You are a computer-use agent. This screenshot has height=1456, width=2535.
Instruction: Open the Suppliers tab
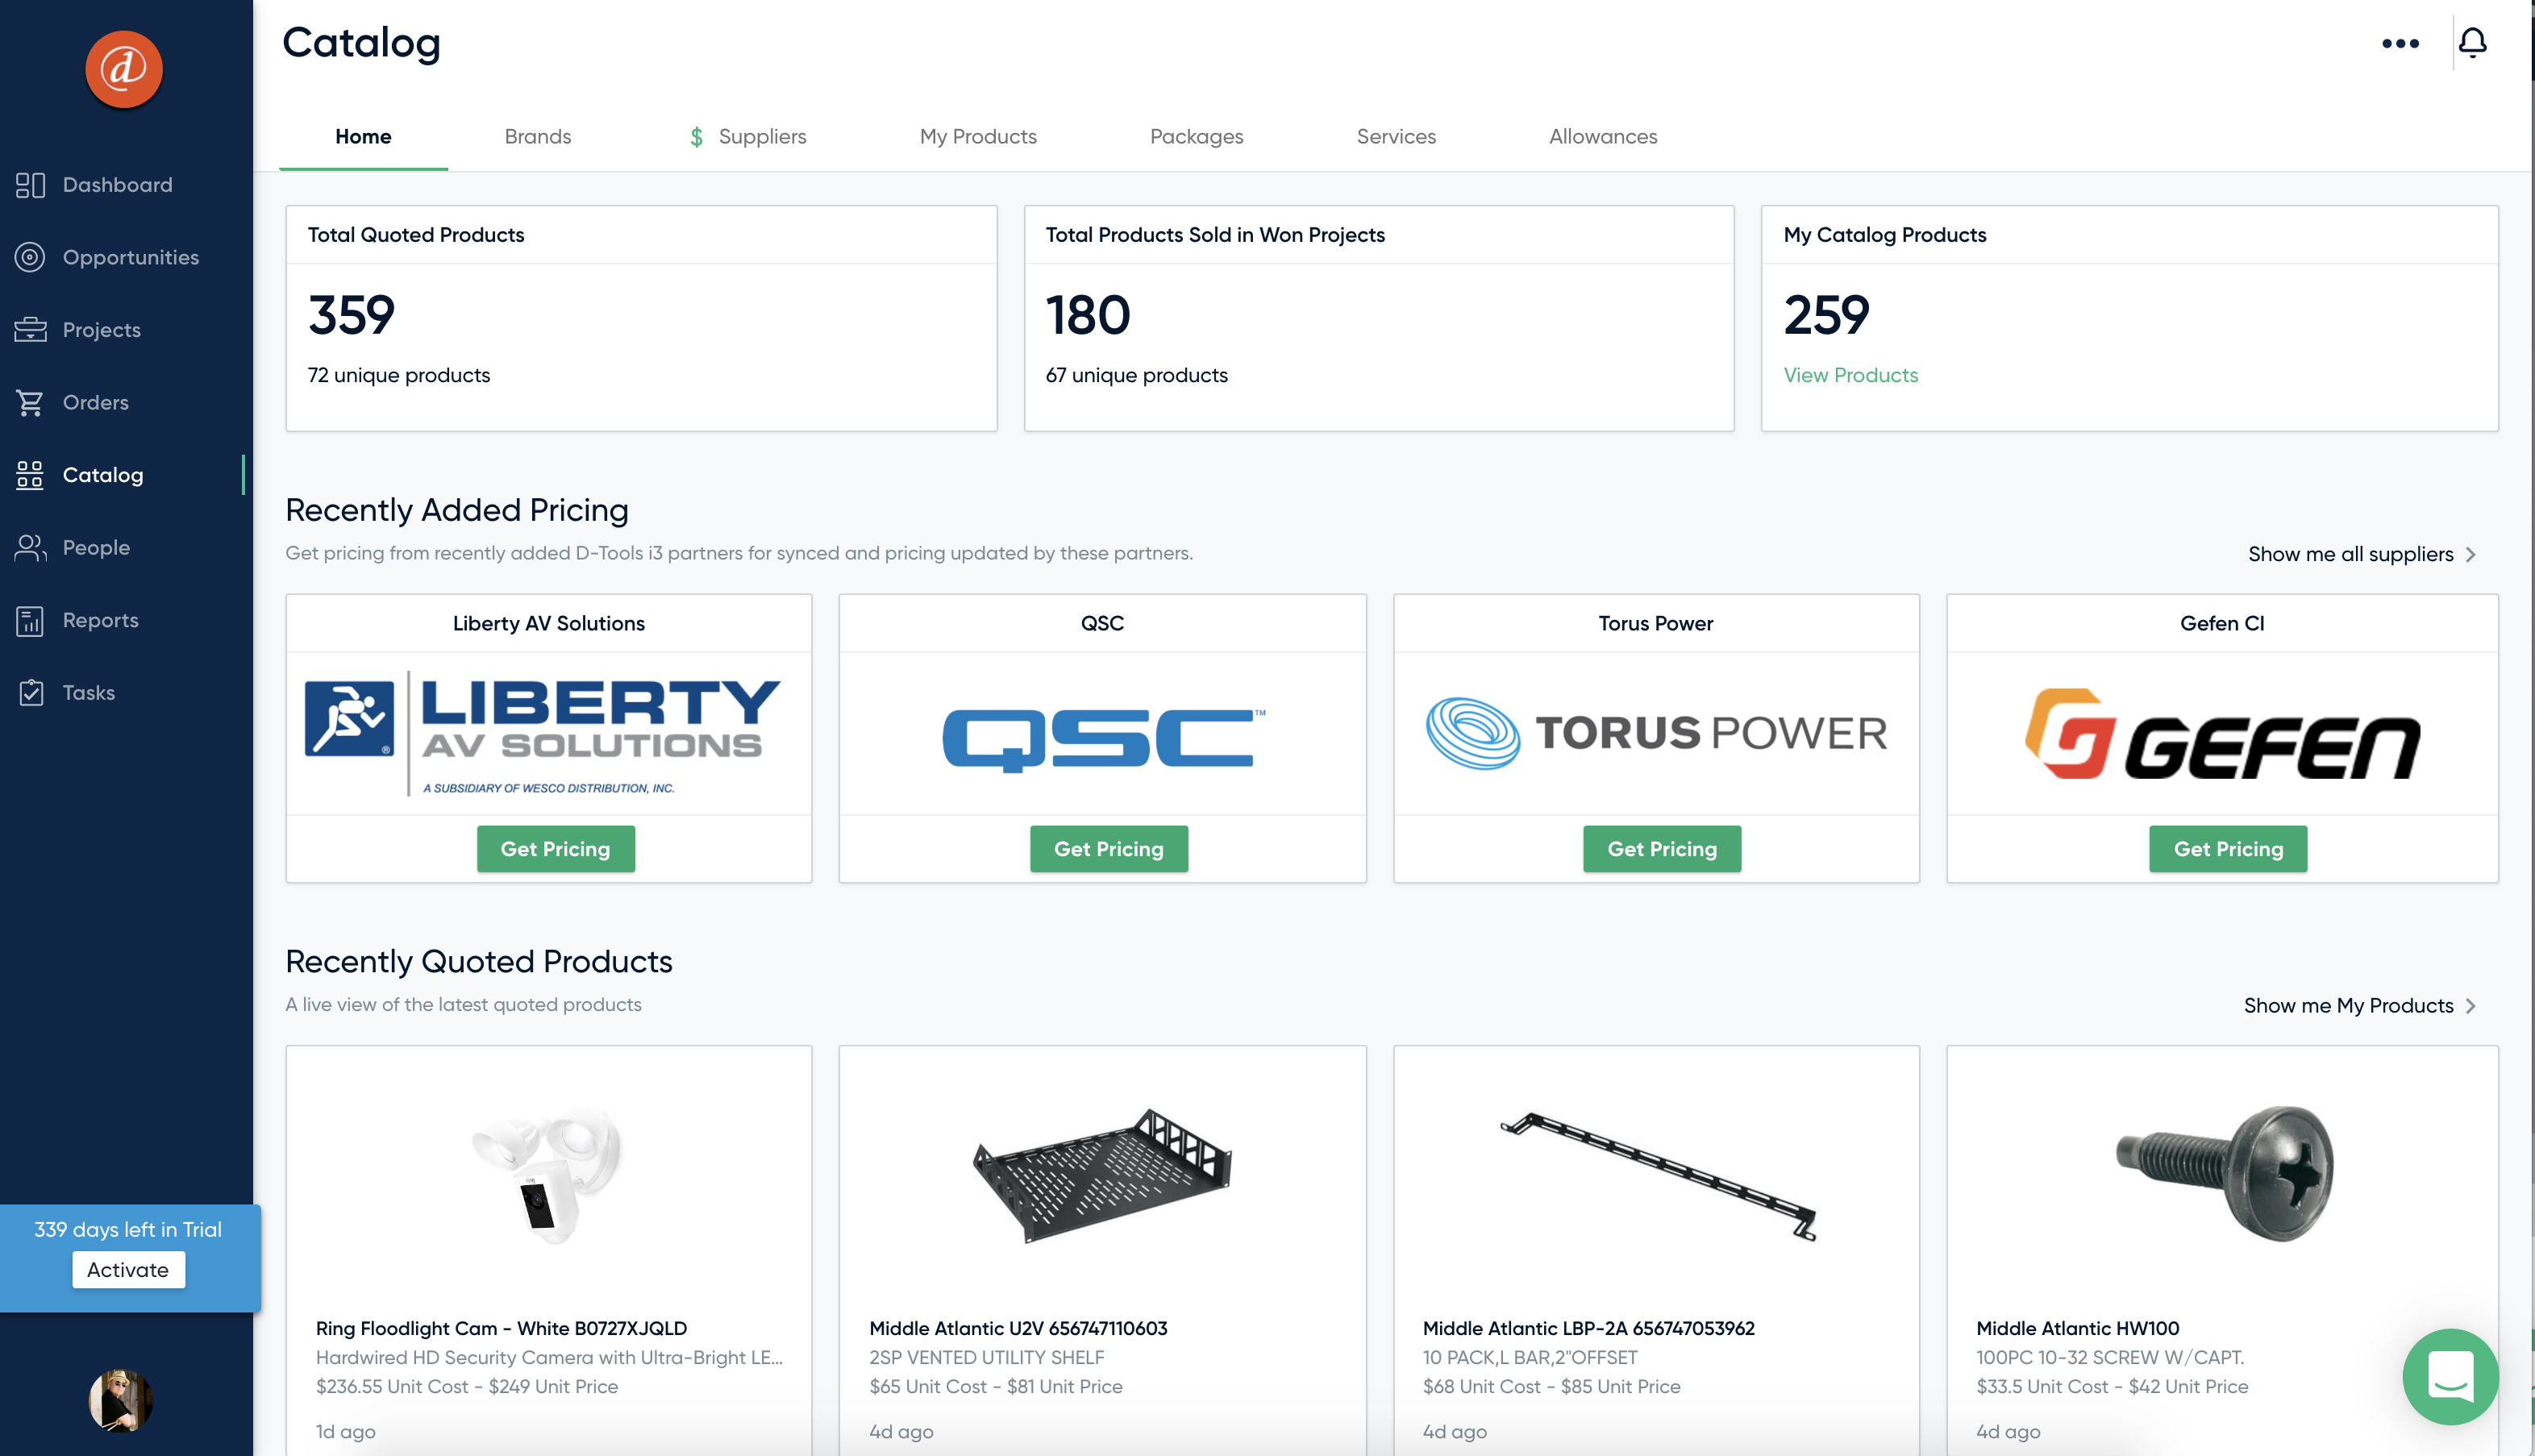[x=748, y=136]
